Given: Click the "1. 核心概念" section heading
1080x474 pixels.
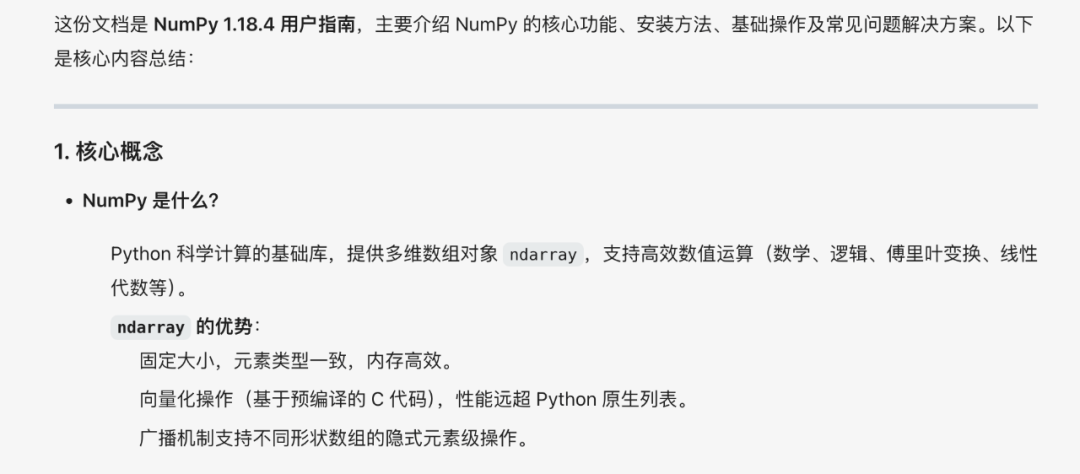Looking at the screenshot, I should [x=108, y=152].
